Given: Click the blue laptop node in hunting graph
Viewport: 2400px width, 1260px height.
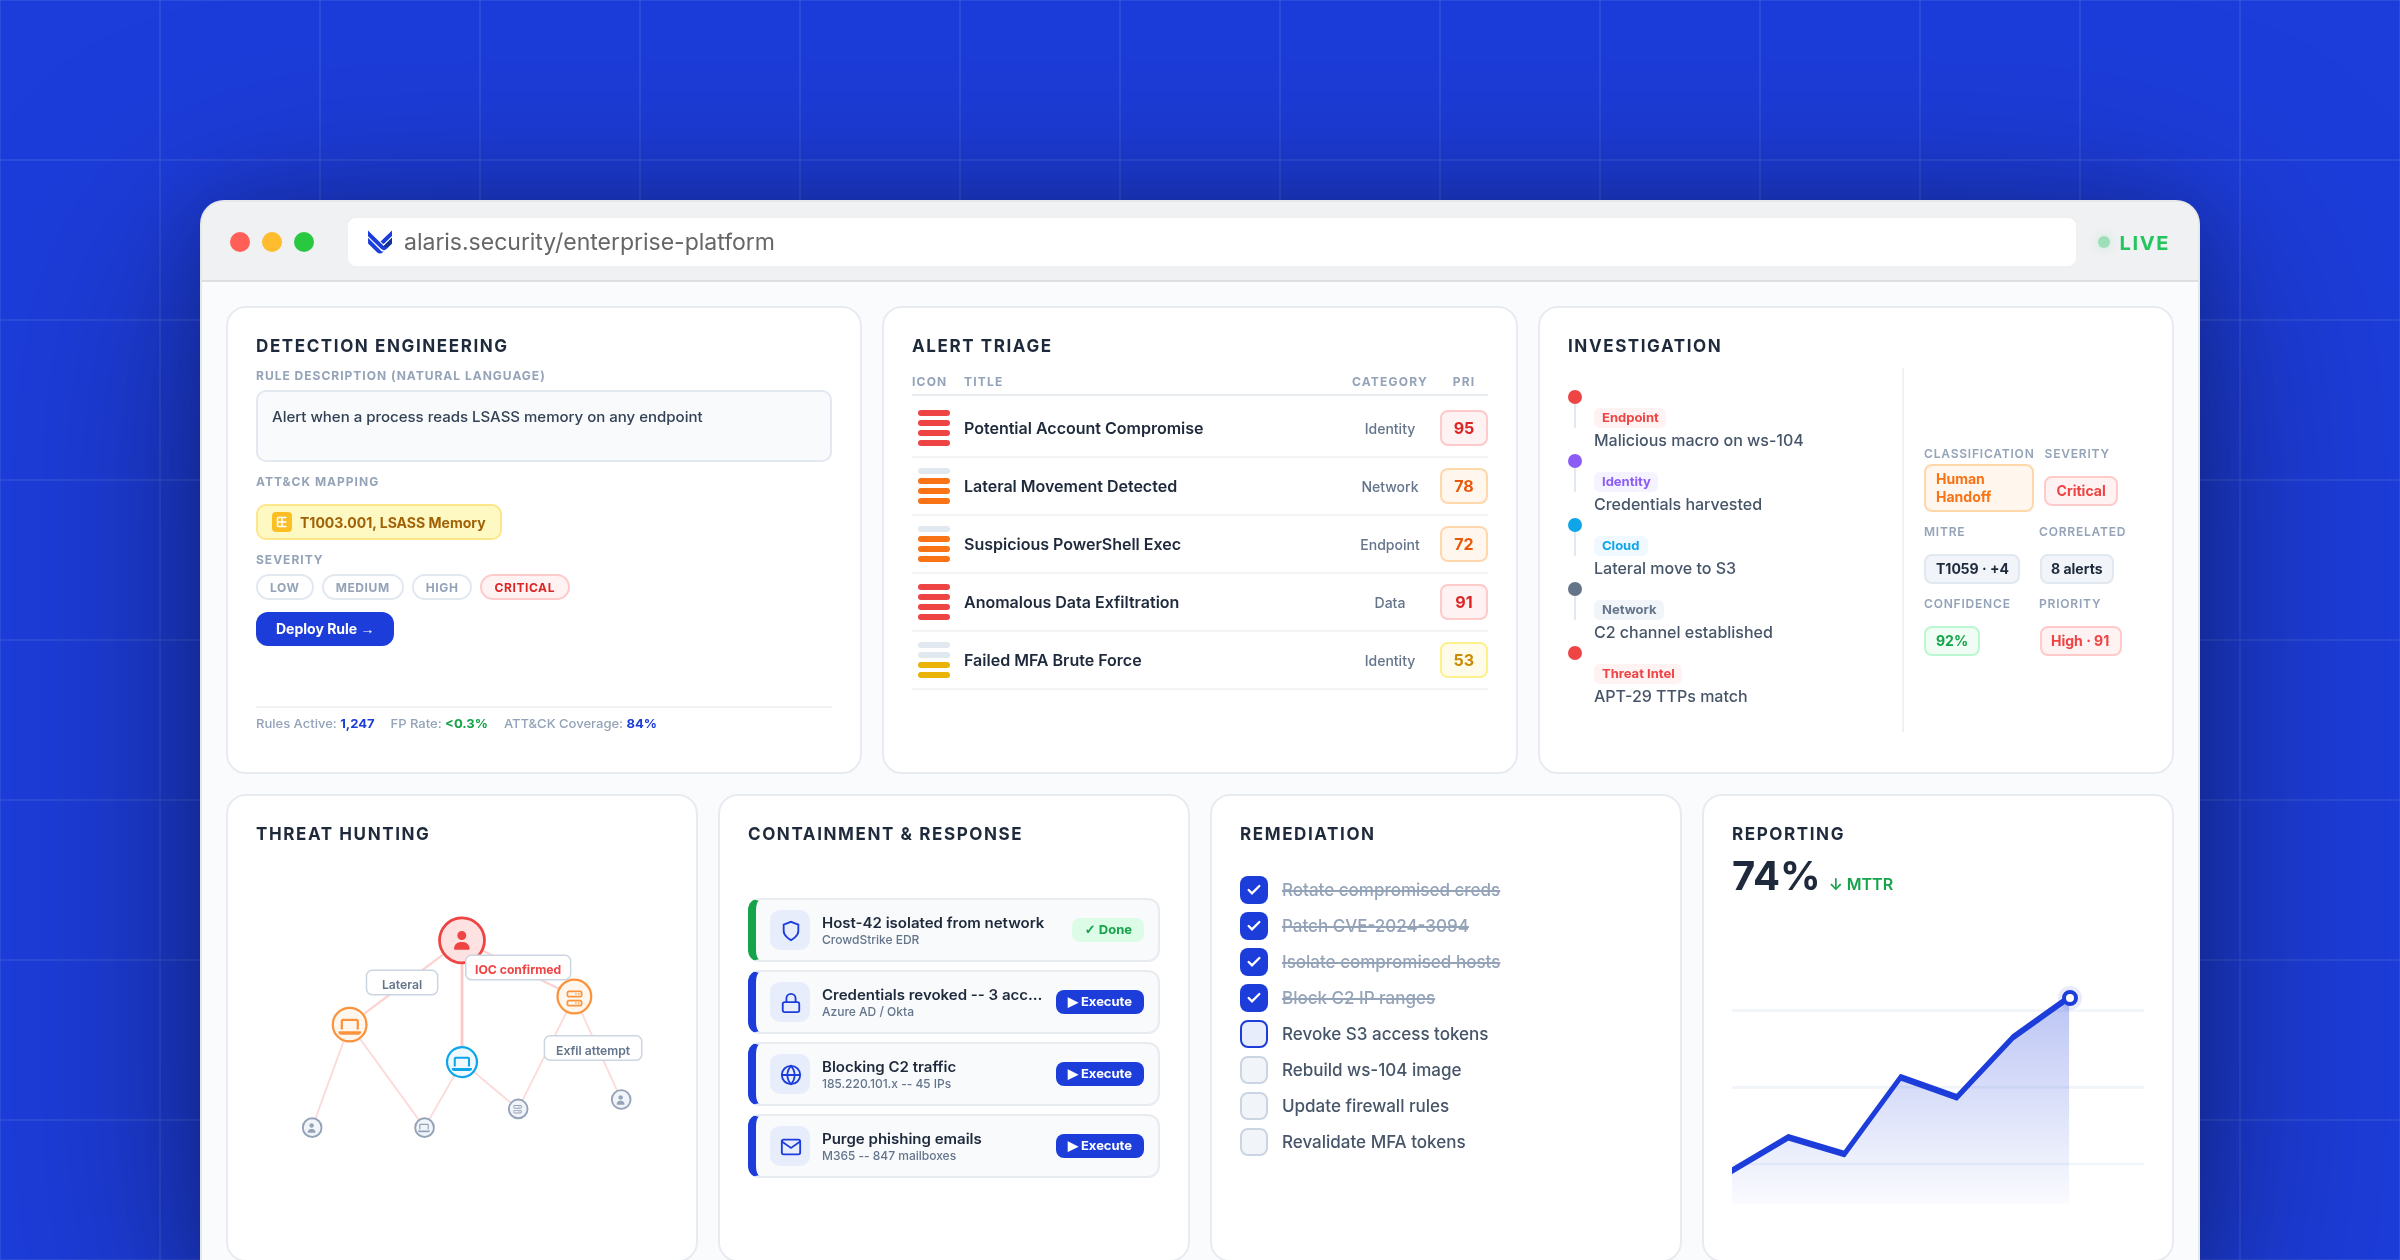Looking at the screenshot, I should point(462,1062).
